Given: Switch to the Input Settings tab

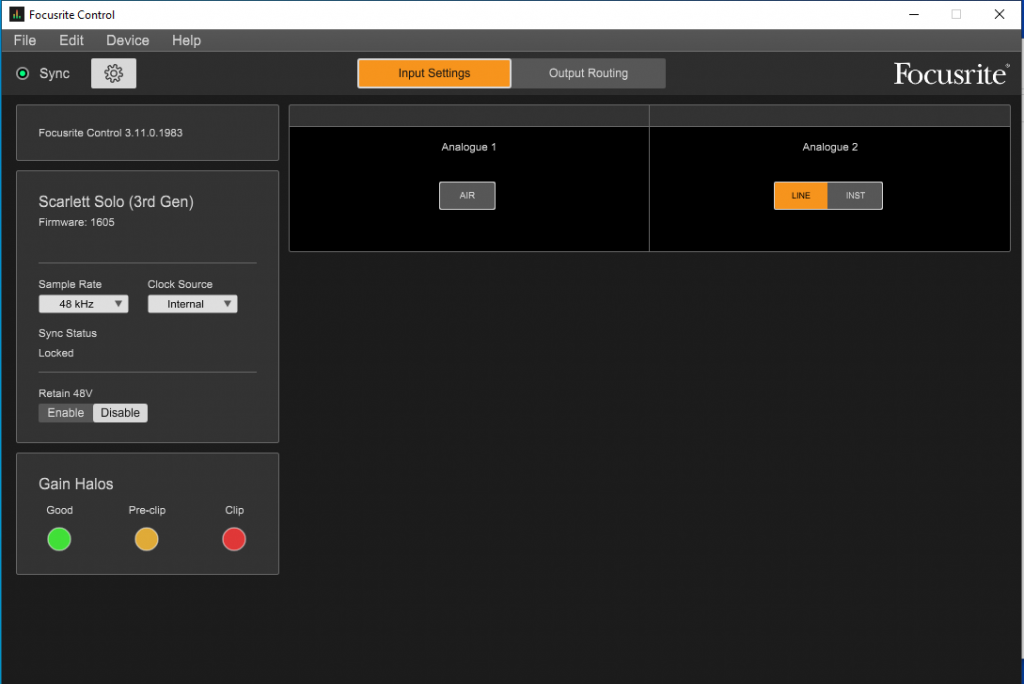Looking at the screenshot, I should (434, 73).
